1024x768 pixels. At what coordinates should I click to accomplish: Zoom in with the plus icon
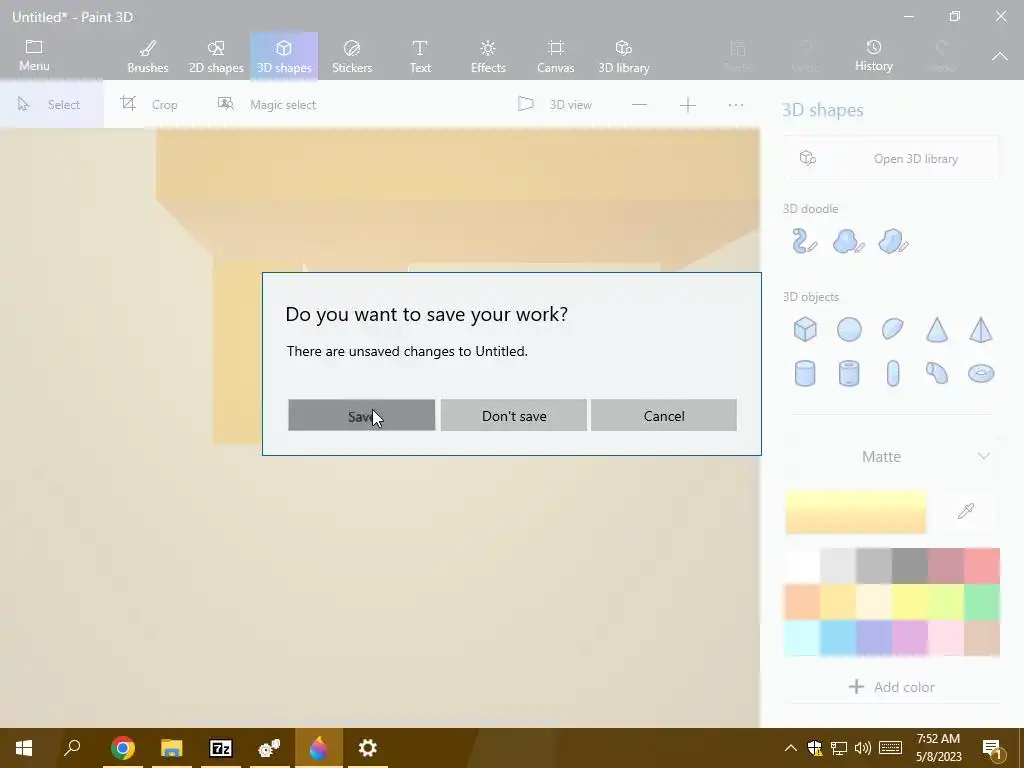[688, 104]
